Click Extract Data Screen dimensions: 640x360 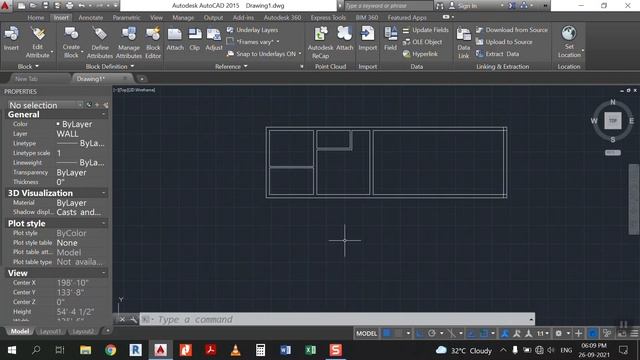(x=498, y=54)
